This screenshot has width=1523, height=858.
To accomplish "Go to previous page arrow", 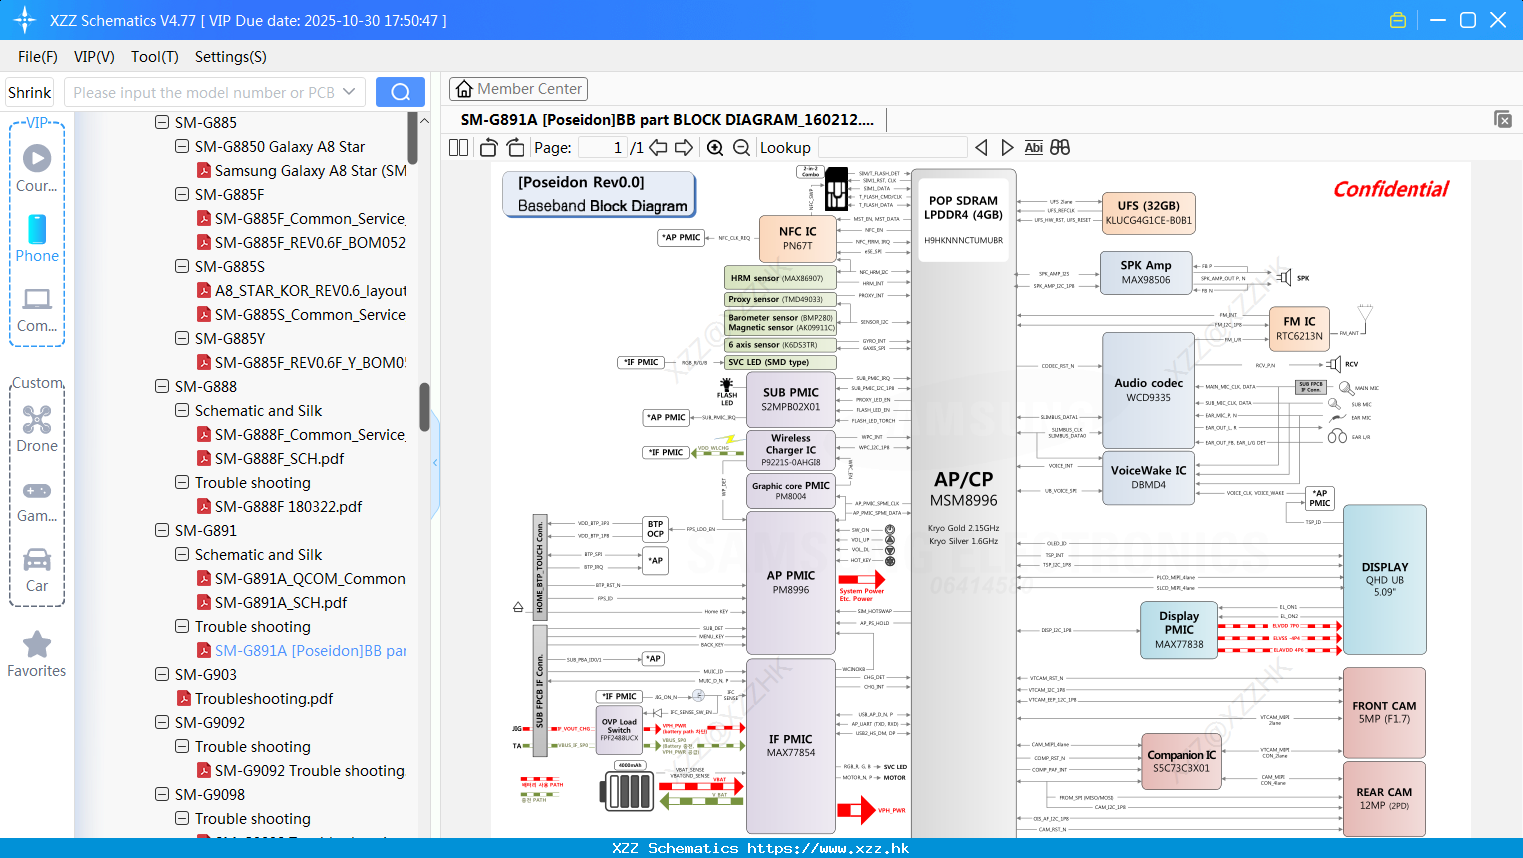I will 658,147.
